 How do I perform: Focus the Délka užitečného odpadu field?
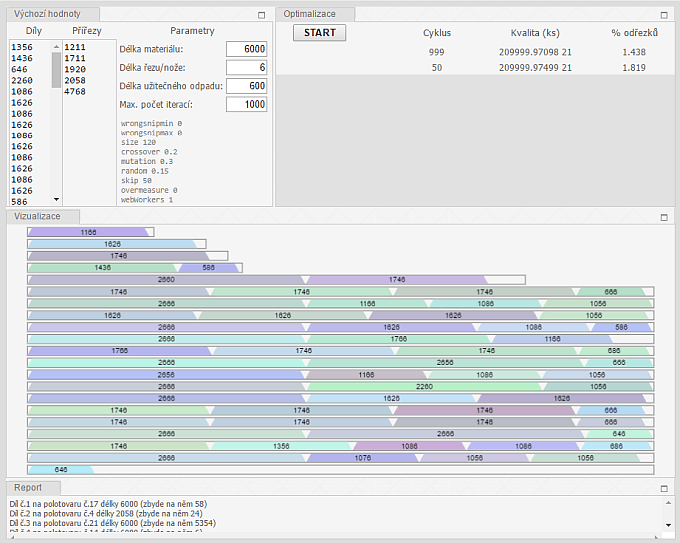(x=246, y=86)
